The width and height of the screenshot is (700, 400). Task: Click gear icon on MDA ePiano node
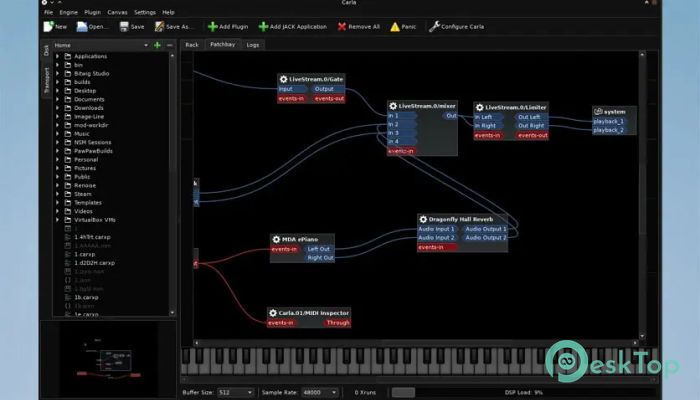click(x=276, y=239)
